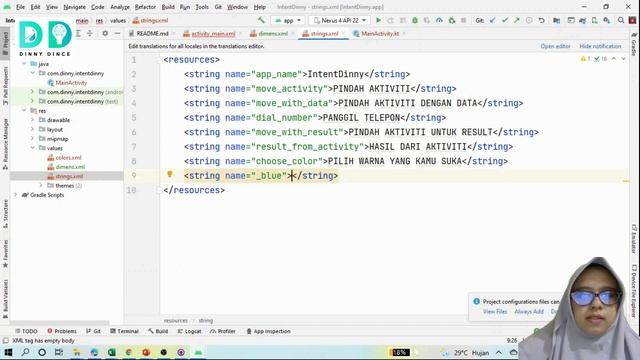Open the Nexus 4 API 22 device dropdown
Screen dimensions: 640x360
(x=339, y=20)
